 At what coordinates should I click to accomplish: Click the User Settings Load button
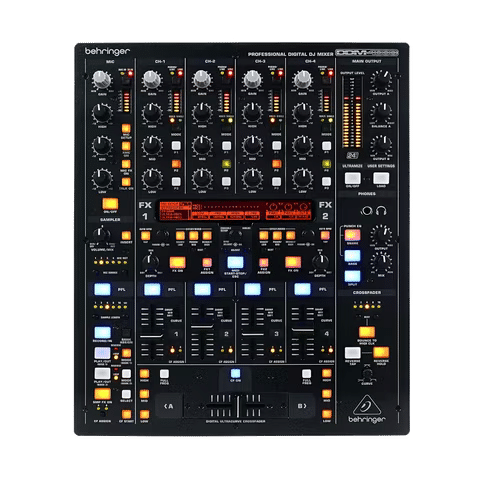click(x=381, y=178)
